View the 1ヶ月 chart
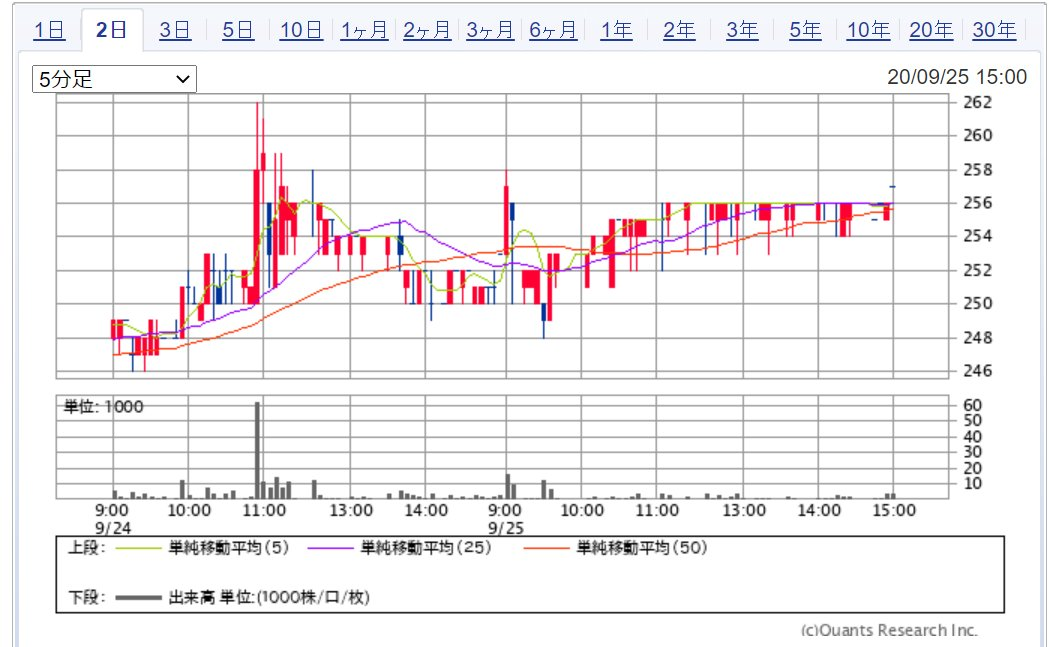Image resolution: width=1049 pixels, height=647 pixels. click(364, 30)
